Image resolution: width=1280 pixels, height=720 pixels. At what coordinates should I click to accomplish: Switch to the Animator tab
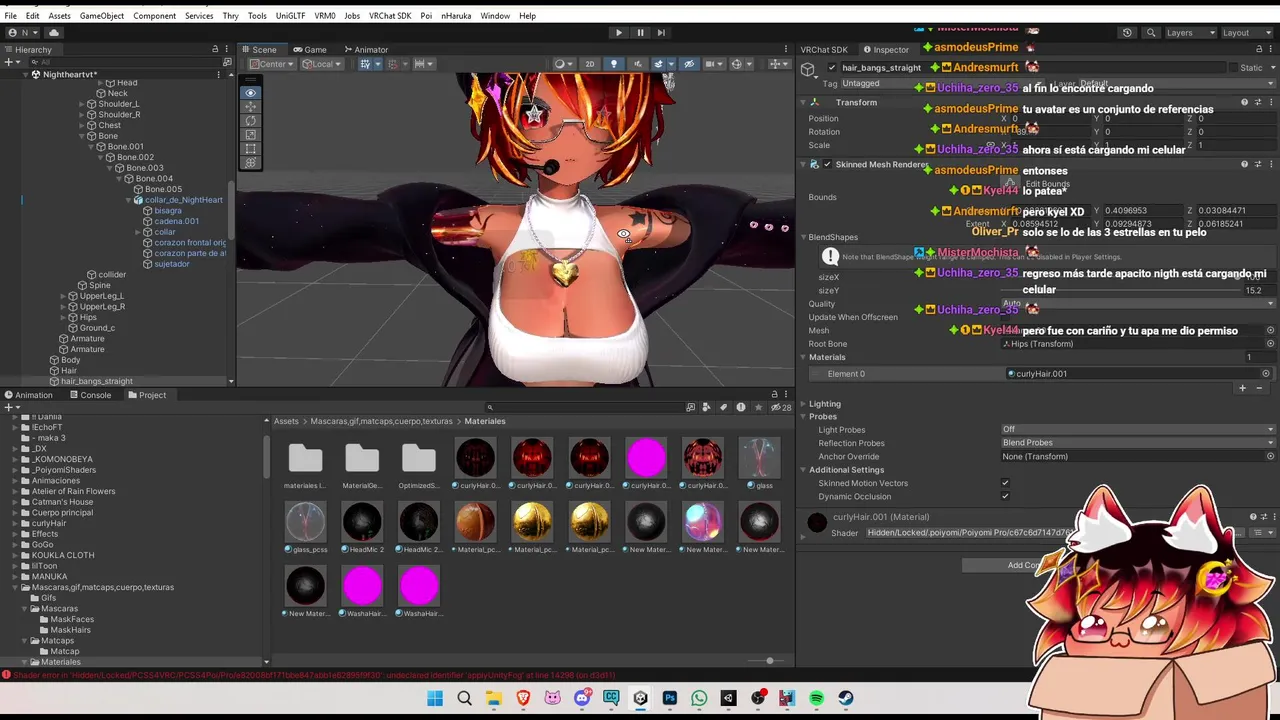coord(365,49)
